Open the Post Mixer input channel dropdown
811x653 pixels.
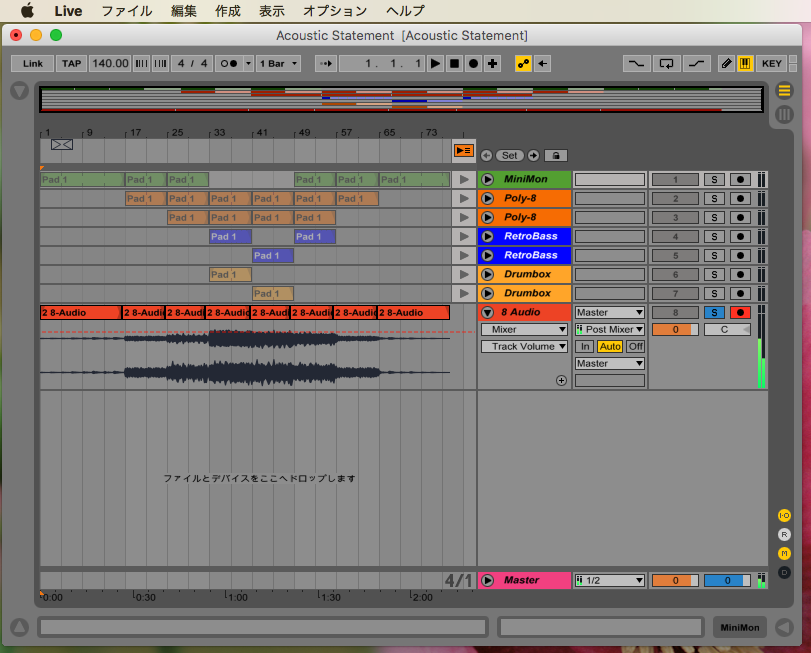coord(610,329)
